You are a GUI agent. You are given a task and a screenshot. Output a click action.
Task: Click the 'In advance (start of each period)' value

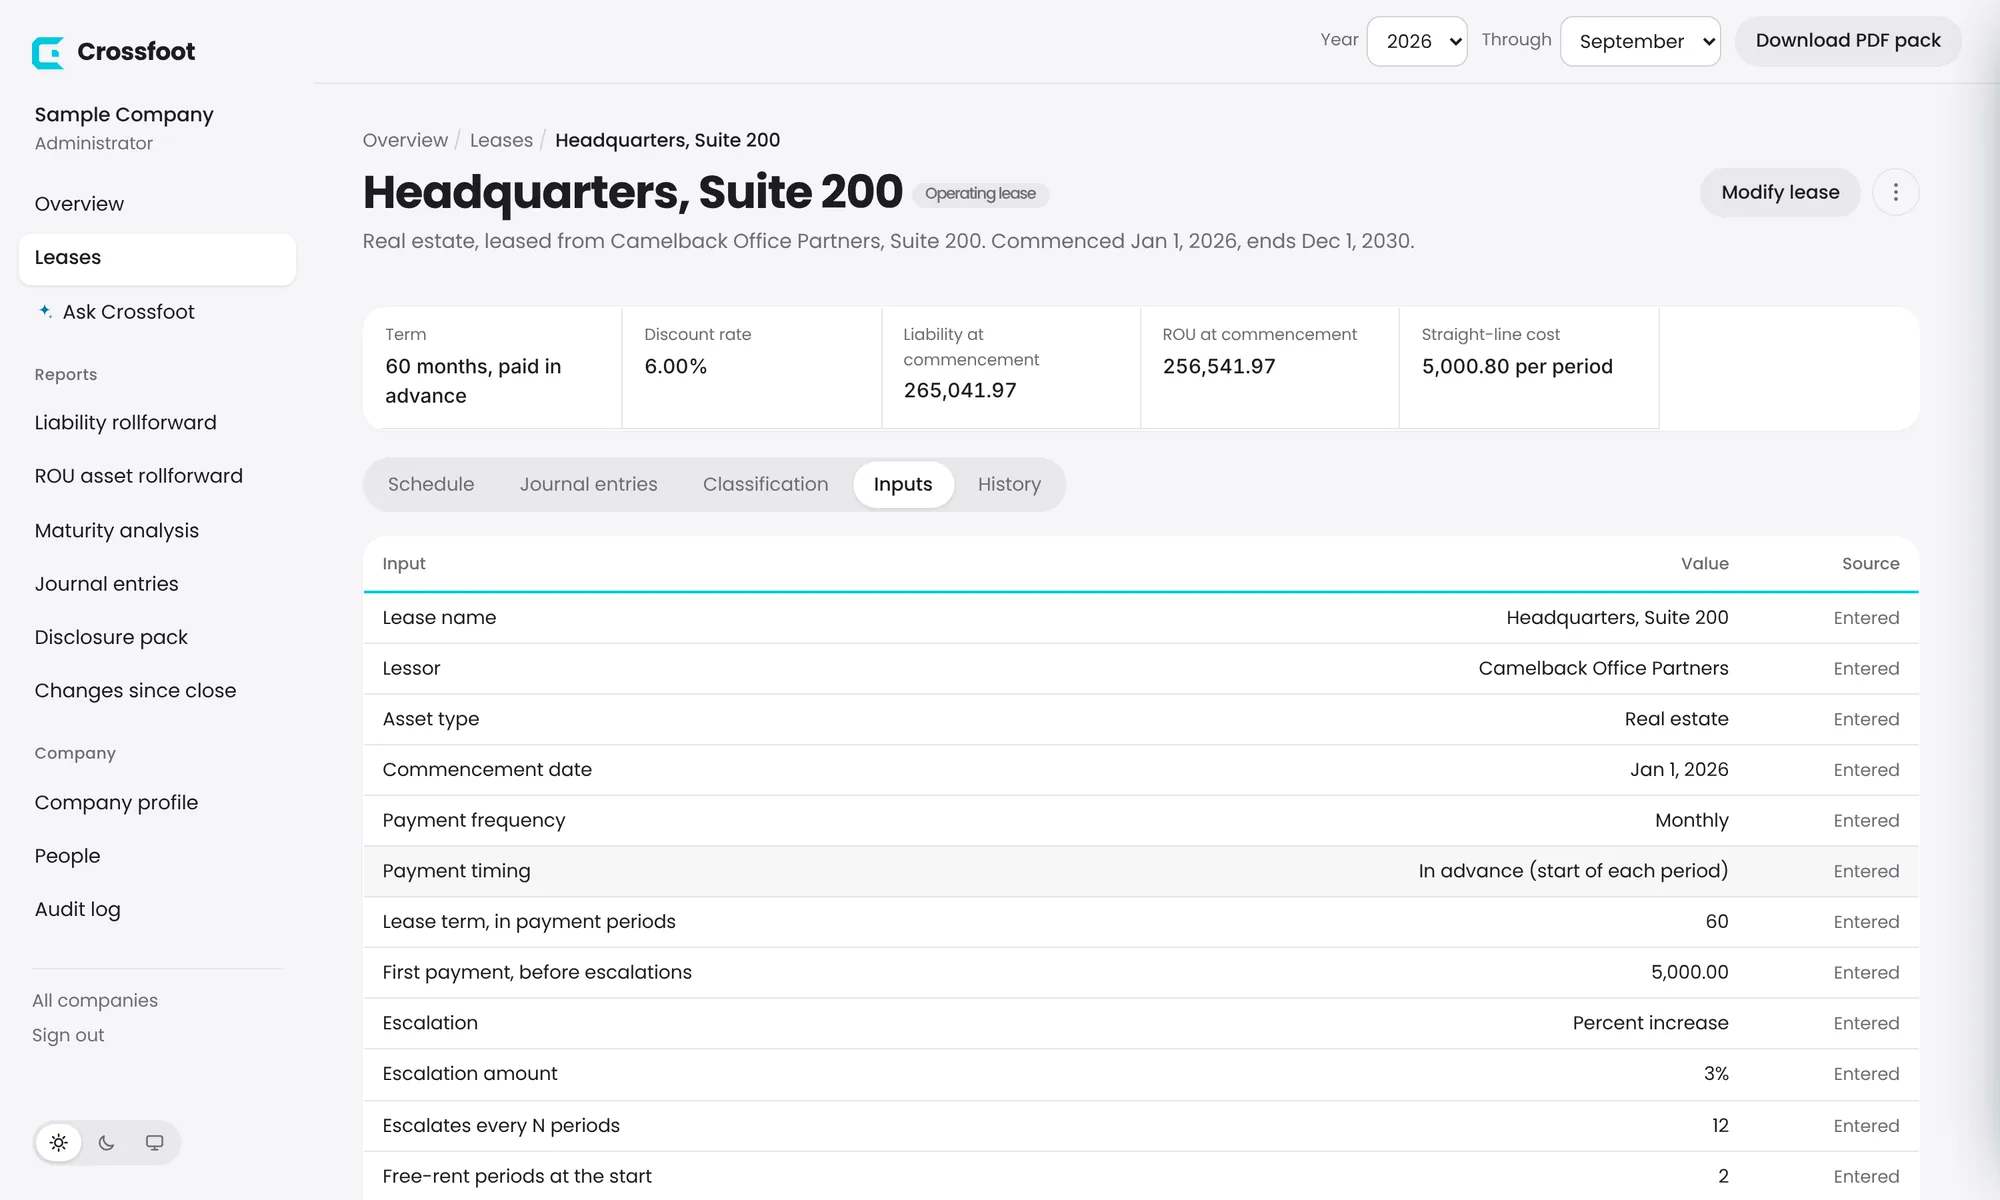coord(1573,871)
